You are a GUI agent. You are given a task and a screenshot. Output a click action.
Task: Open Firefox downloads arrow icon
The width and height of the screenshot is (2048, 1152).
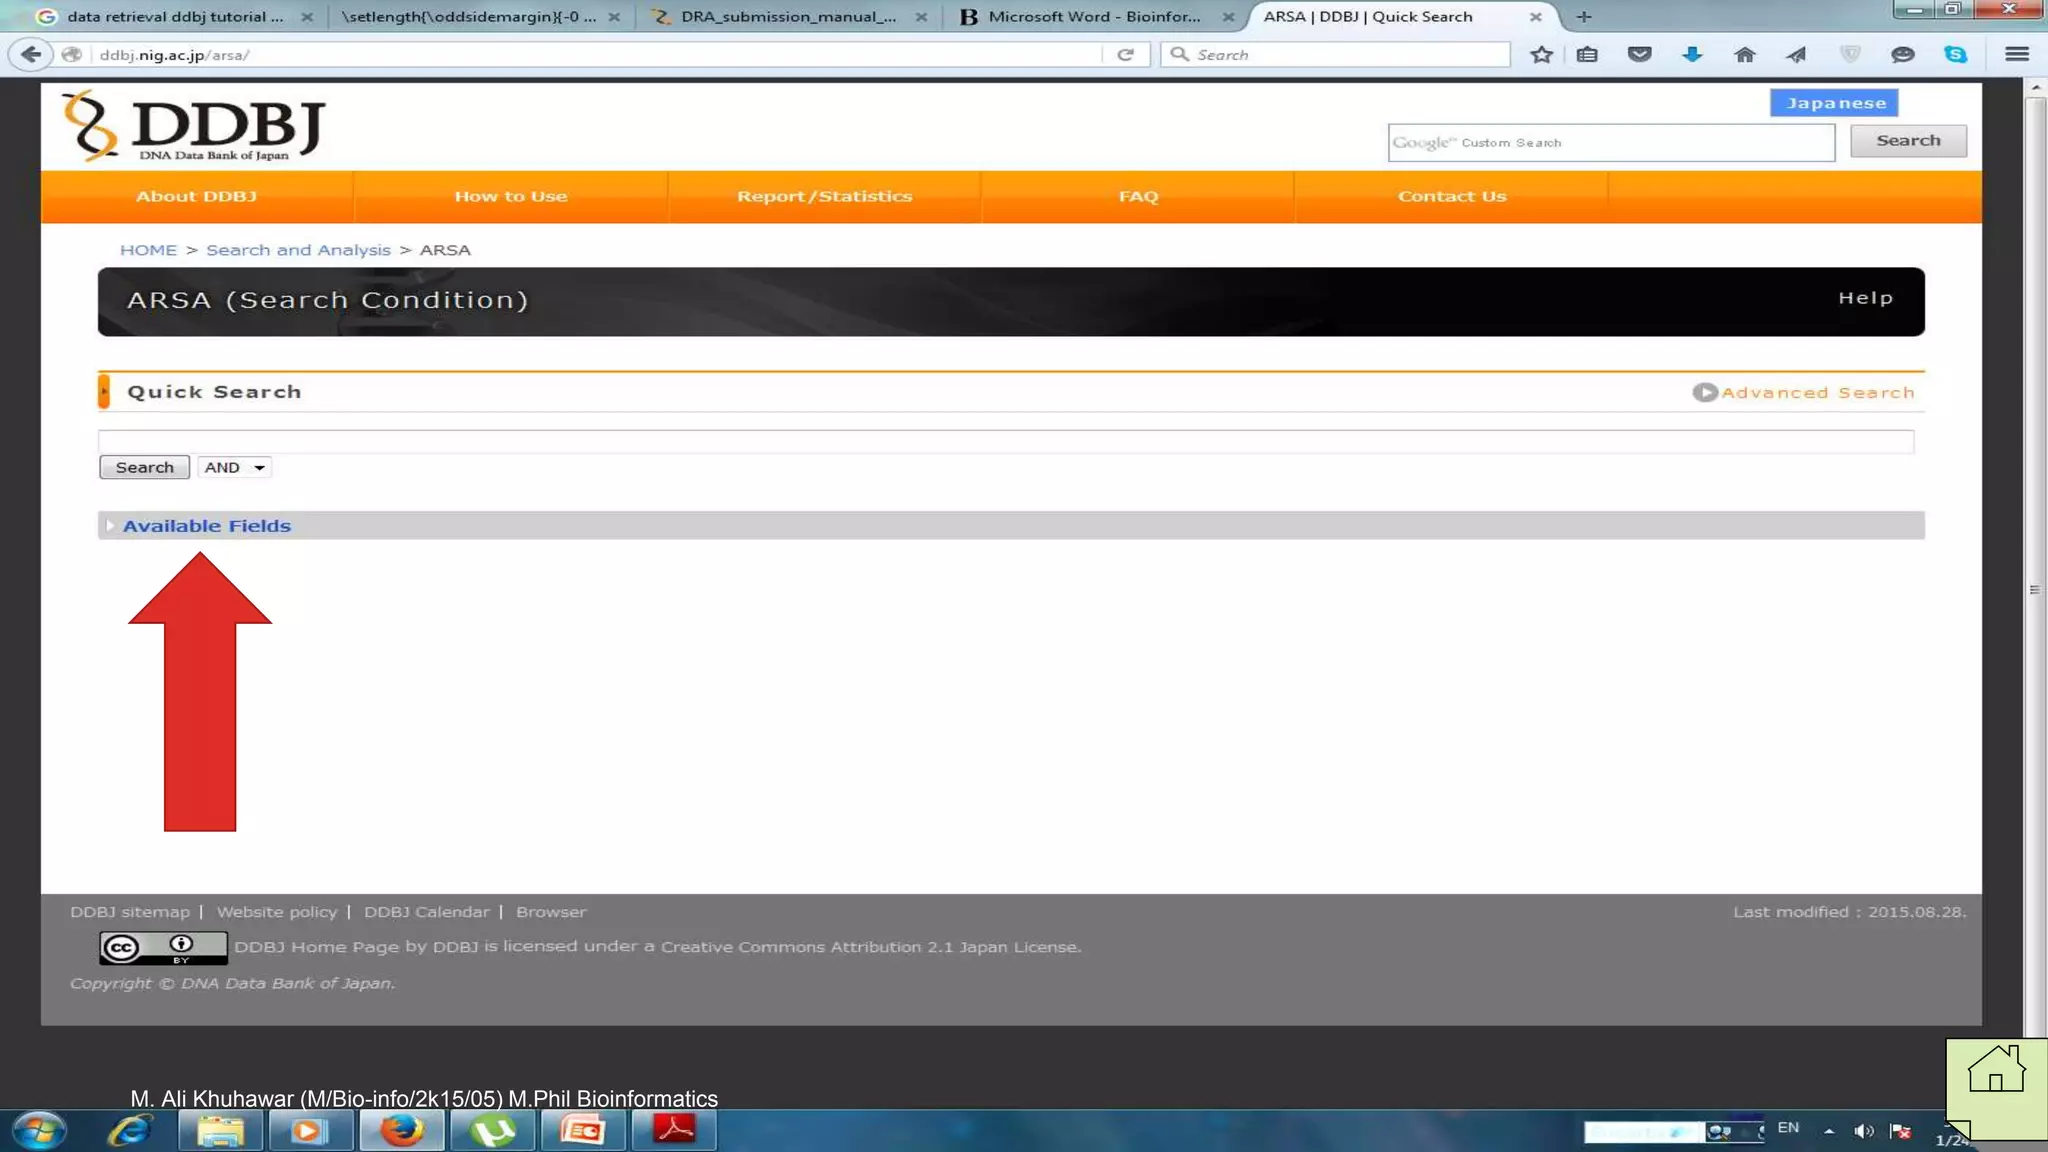click(1692, 55)
